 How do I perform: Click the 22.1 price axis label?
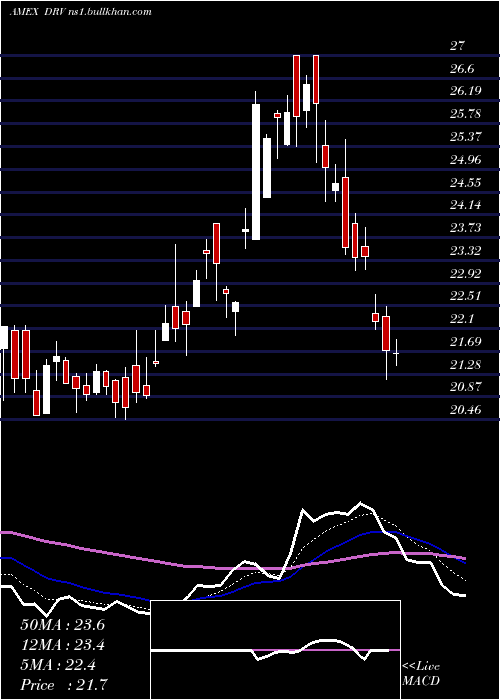click(x=462, y=319)
